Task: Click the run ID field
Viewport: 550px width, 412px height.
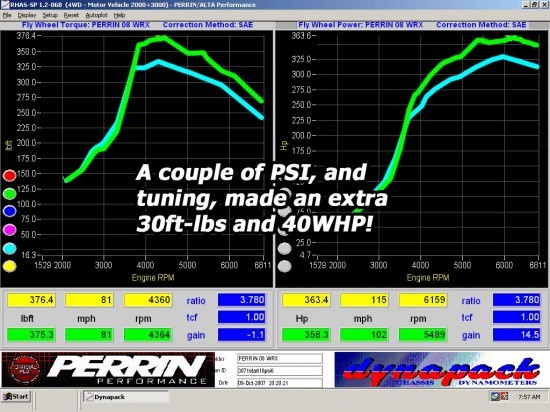Action: [x=280, y=371]
